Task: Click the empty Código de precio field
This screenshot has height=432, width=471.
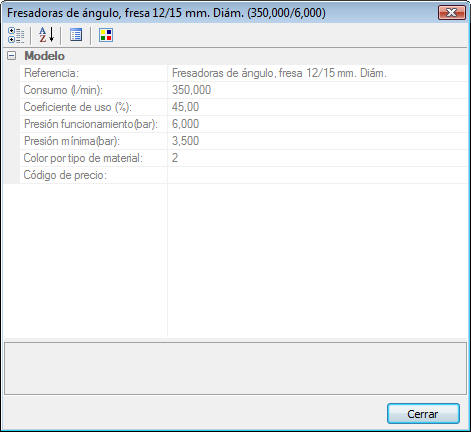Action: click(x=317, y=175)
